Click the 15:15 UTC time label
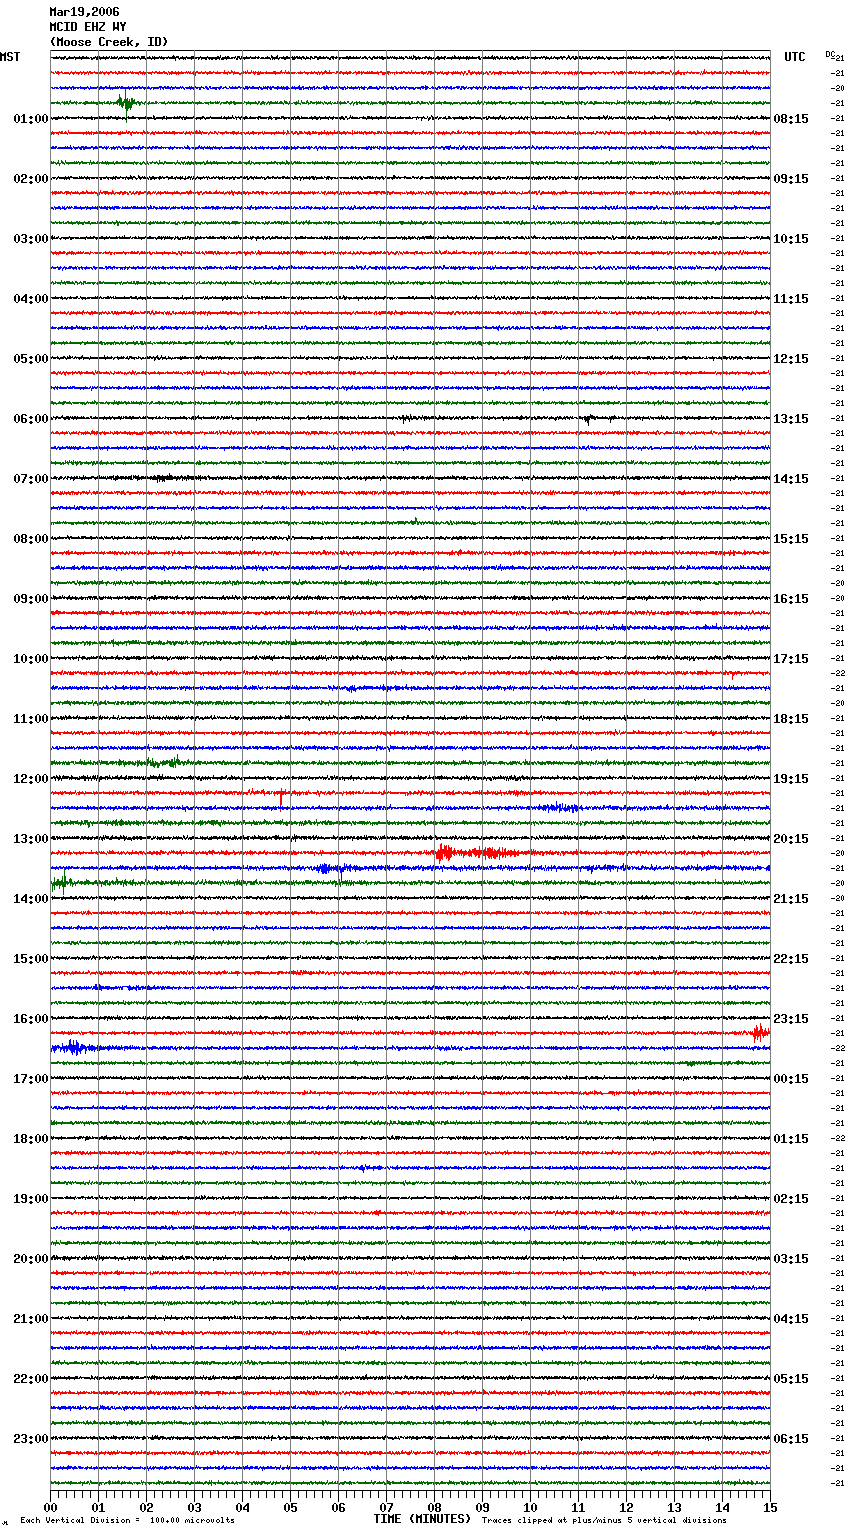The image size is (850, 1534). [791, 539]
